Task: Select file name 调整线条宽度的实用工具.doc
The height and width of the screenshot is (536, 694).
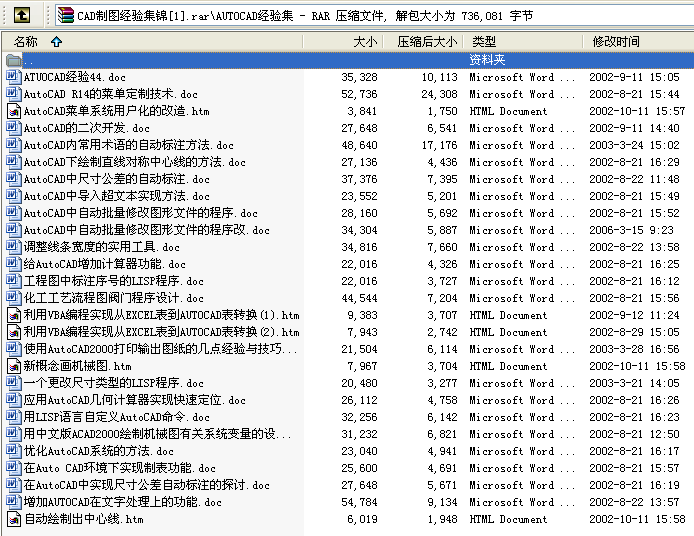Action: [x=101, y=247]
